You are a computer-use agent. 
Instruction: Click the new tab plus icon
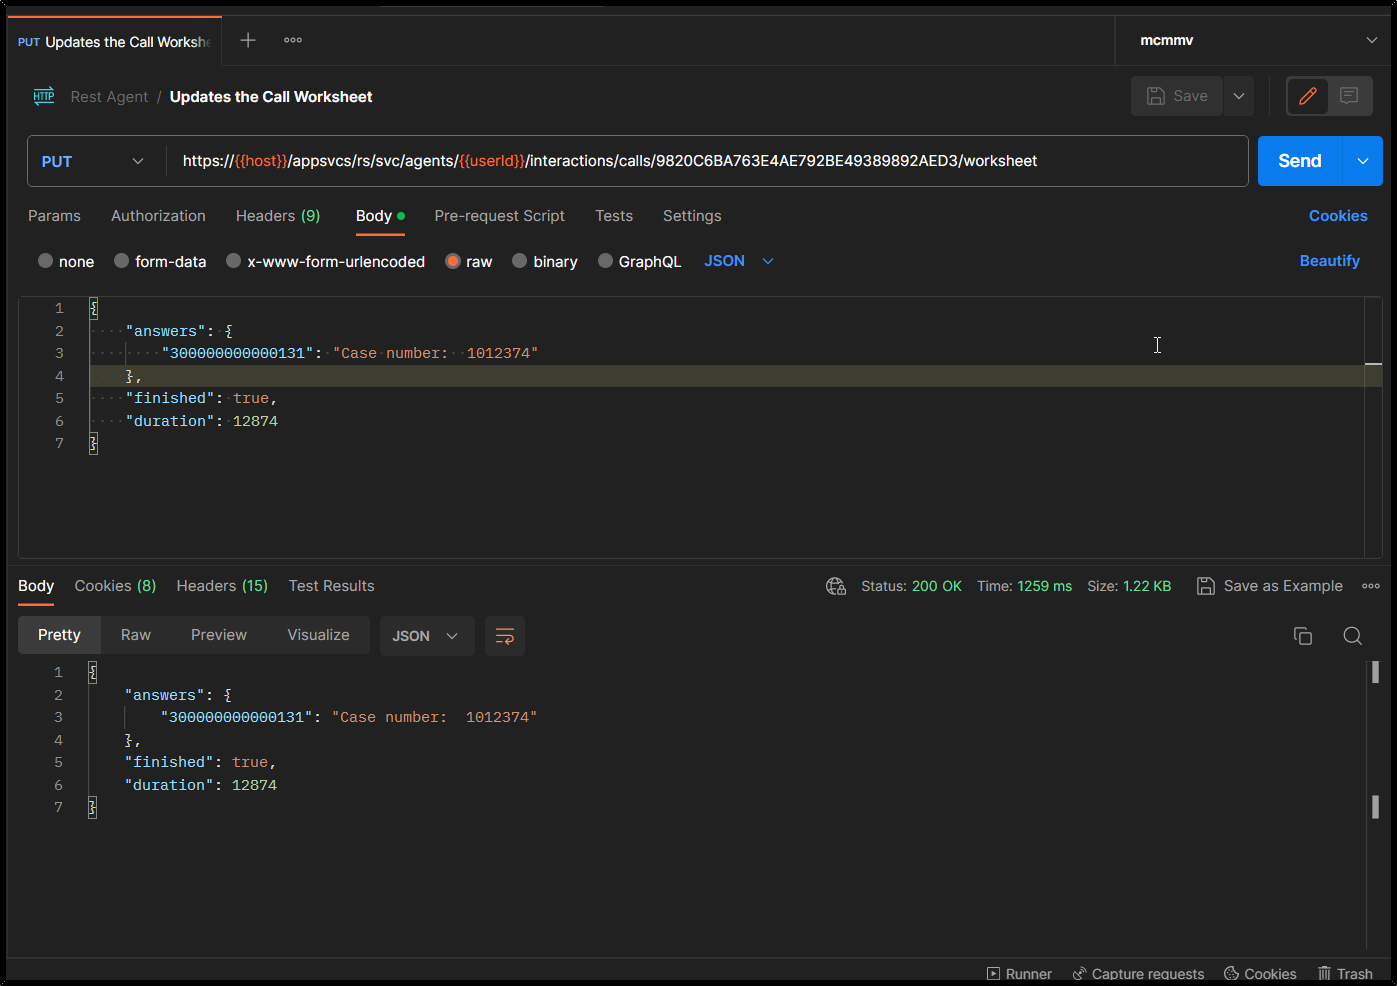point(248,40)
